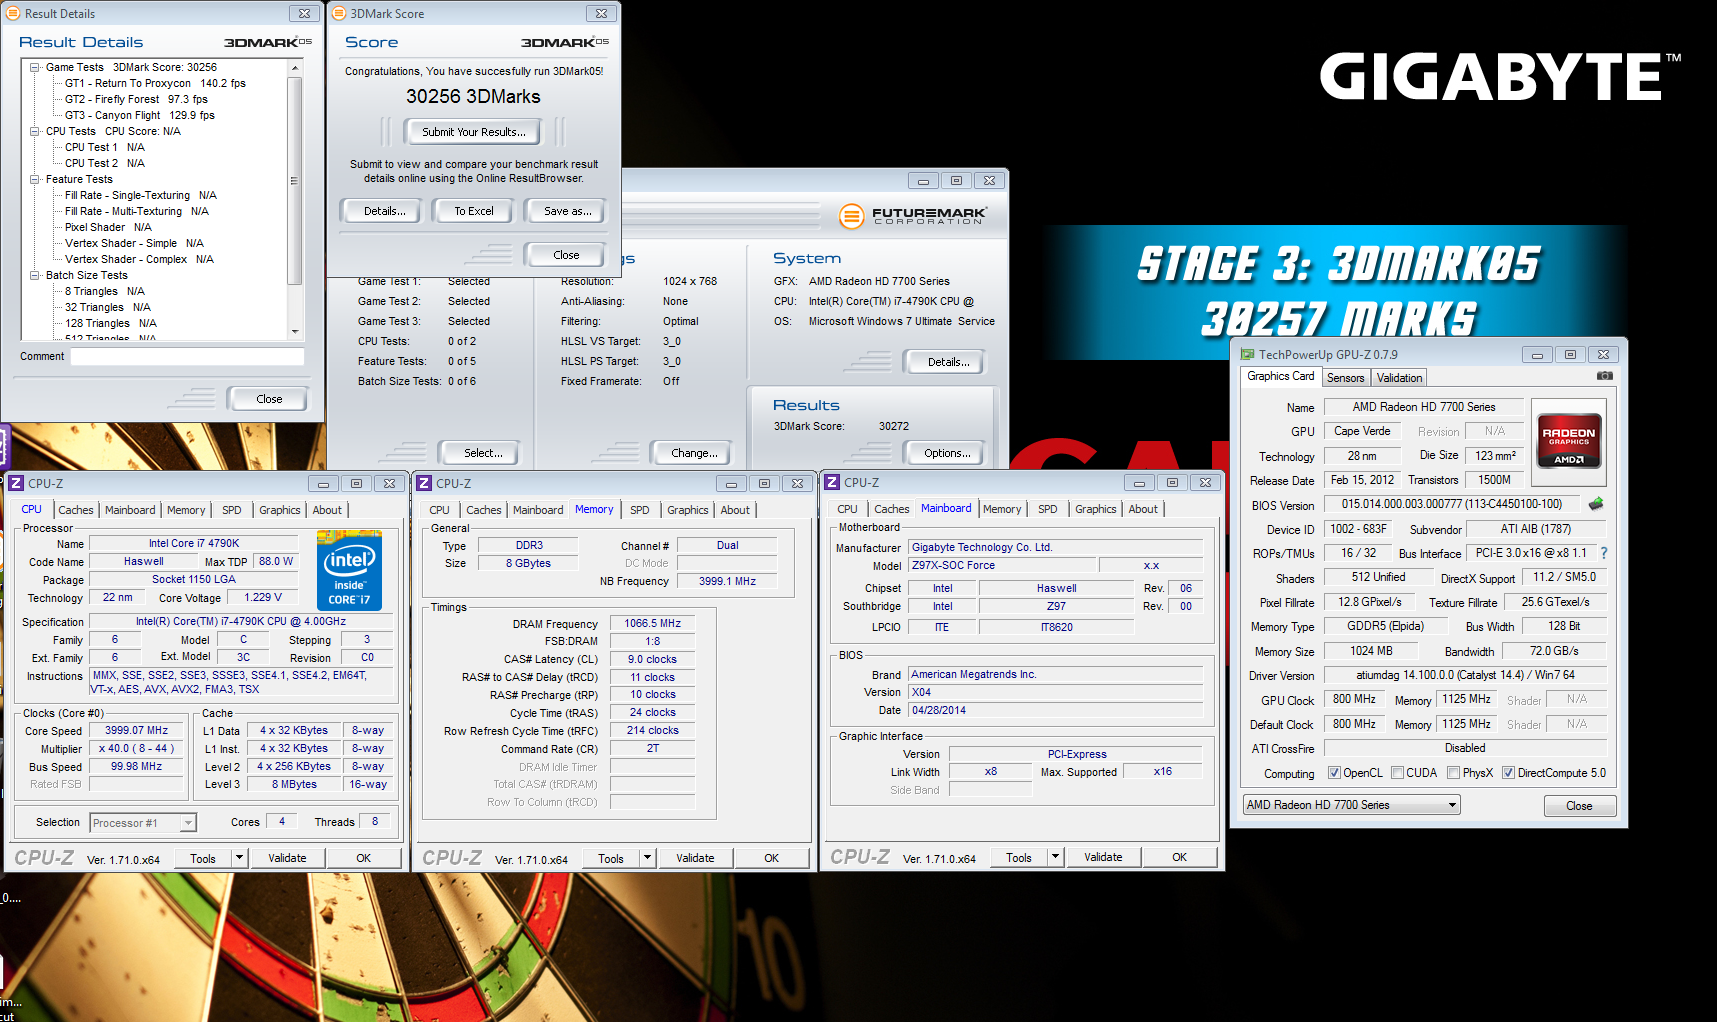Click OK in the CPU-Z Memory window
Viewport: 1717px width, 1022px height.
pos(771,858)
